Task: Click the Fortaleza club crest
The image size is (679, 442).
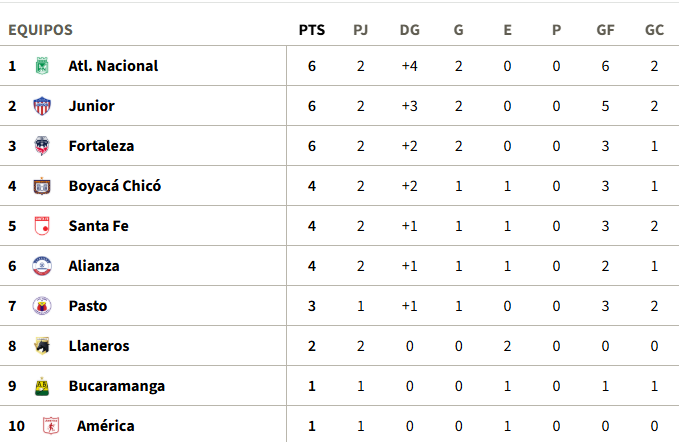Action: [42, 146]
